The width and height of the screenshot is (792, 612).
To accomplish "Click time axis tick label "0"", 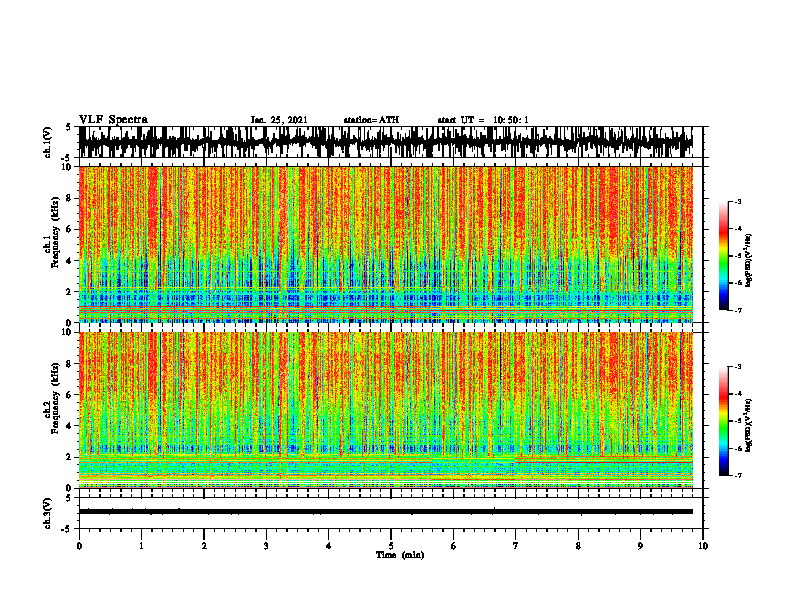I will pos(79,546).
